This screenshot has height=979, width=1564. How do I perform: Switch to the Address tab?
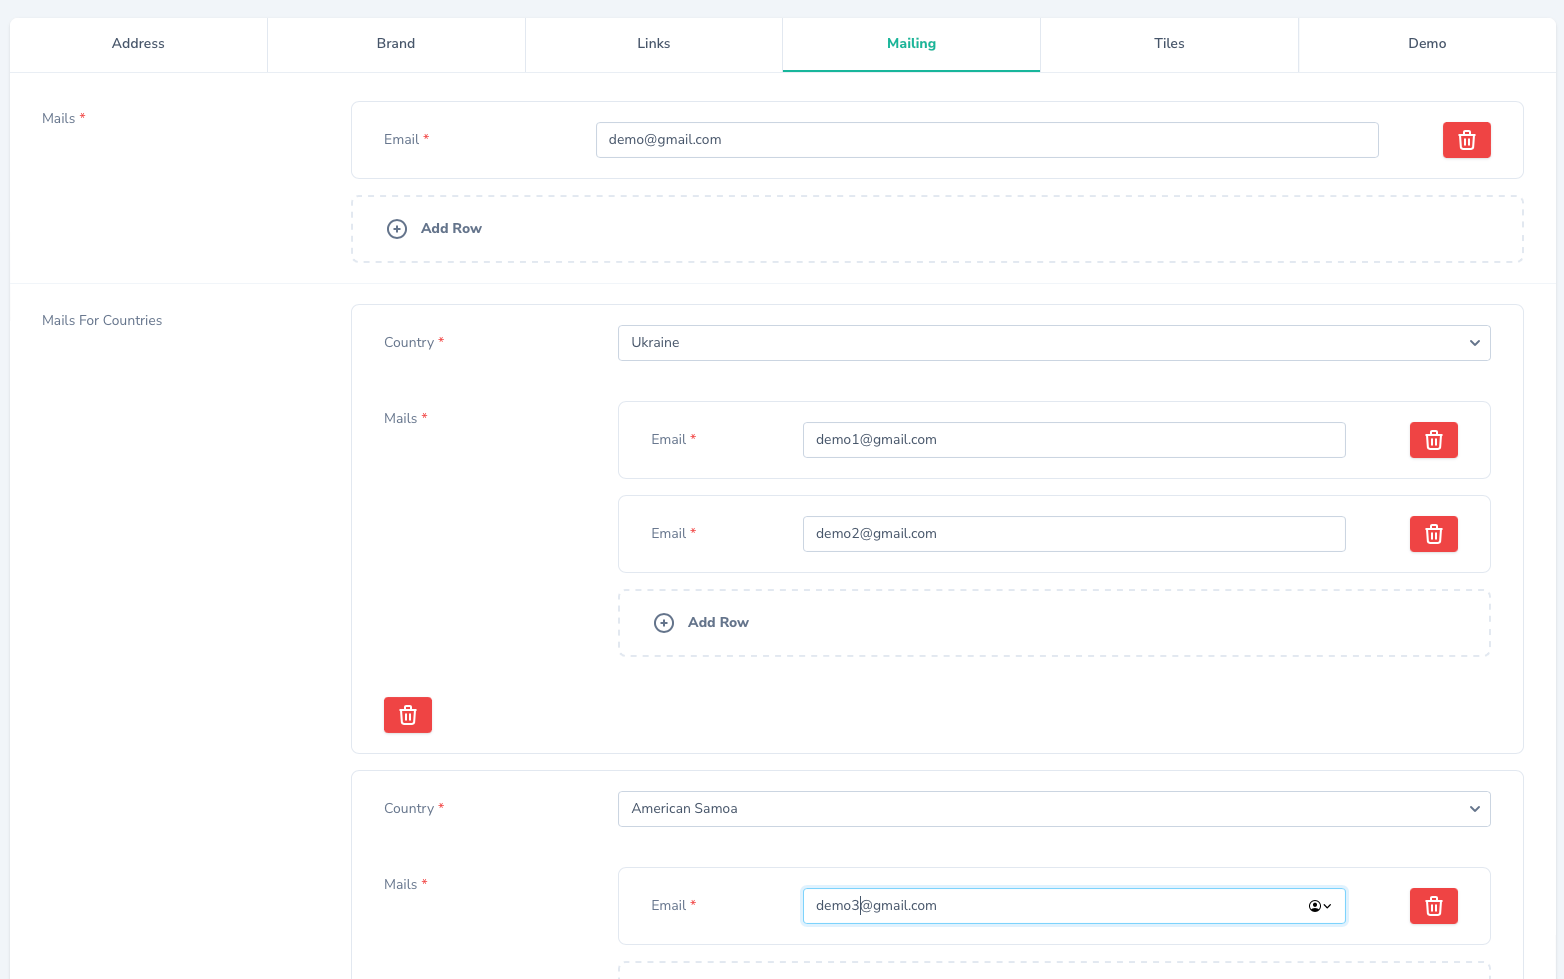pos(138,44)
